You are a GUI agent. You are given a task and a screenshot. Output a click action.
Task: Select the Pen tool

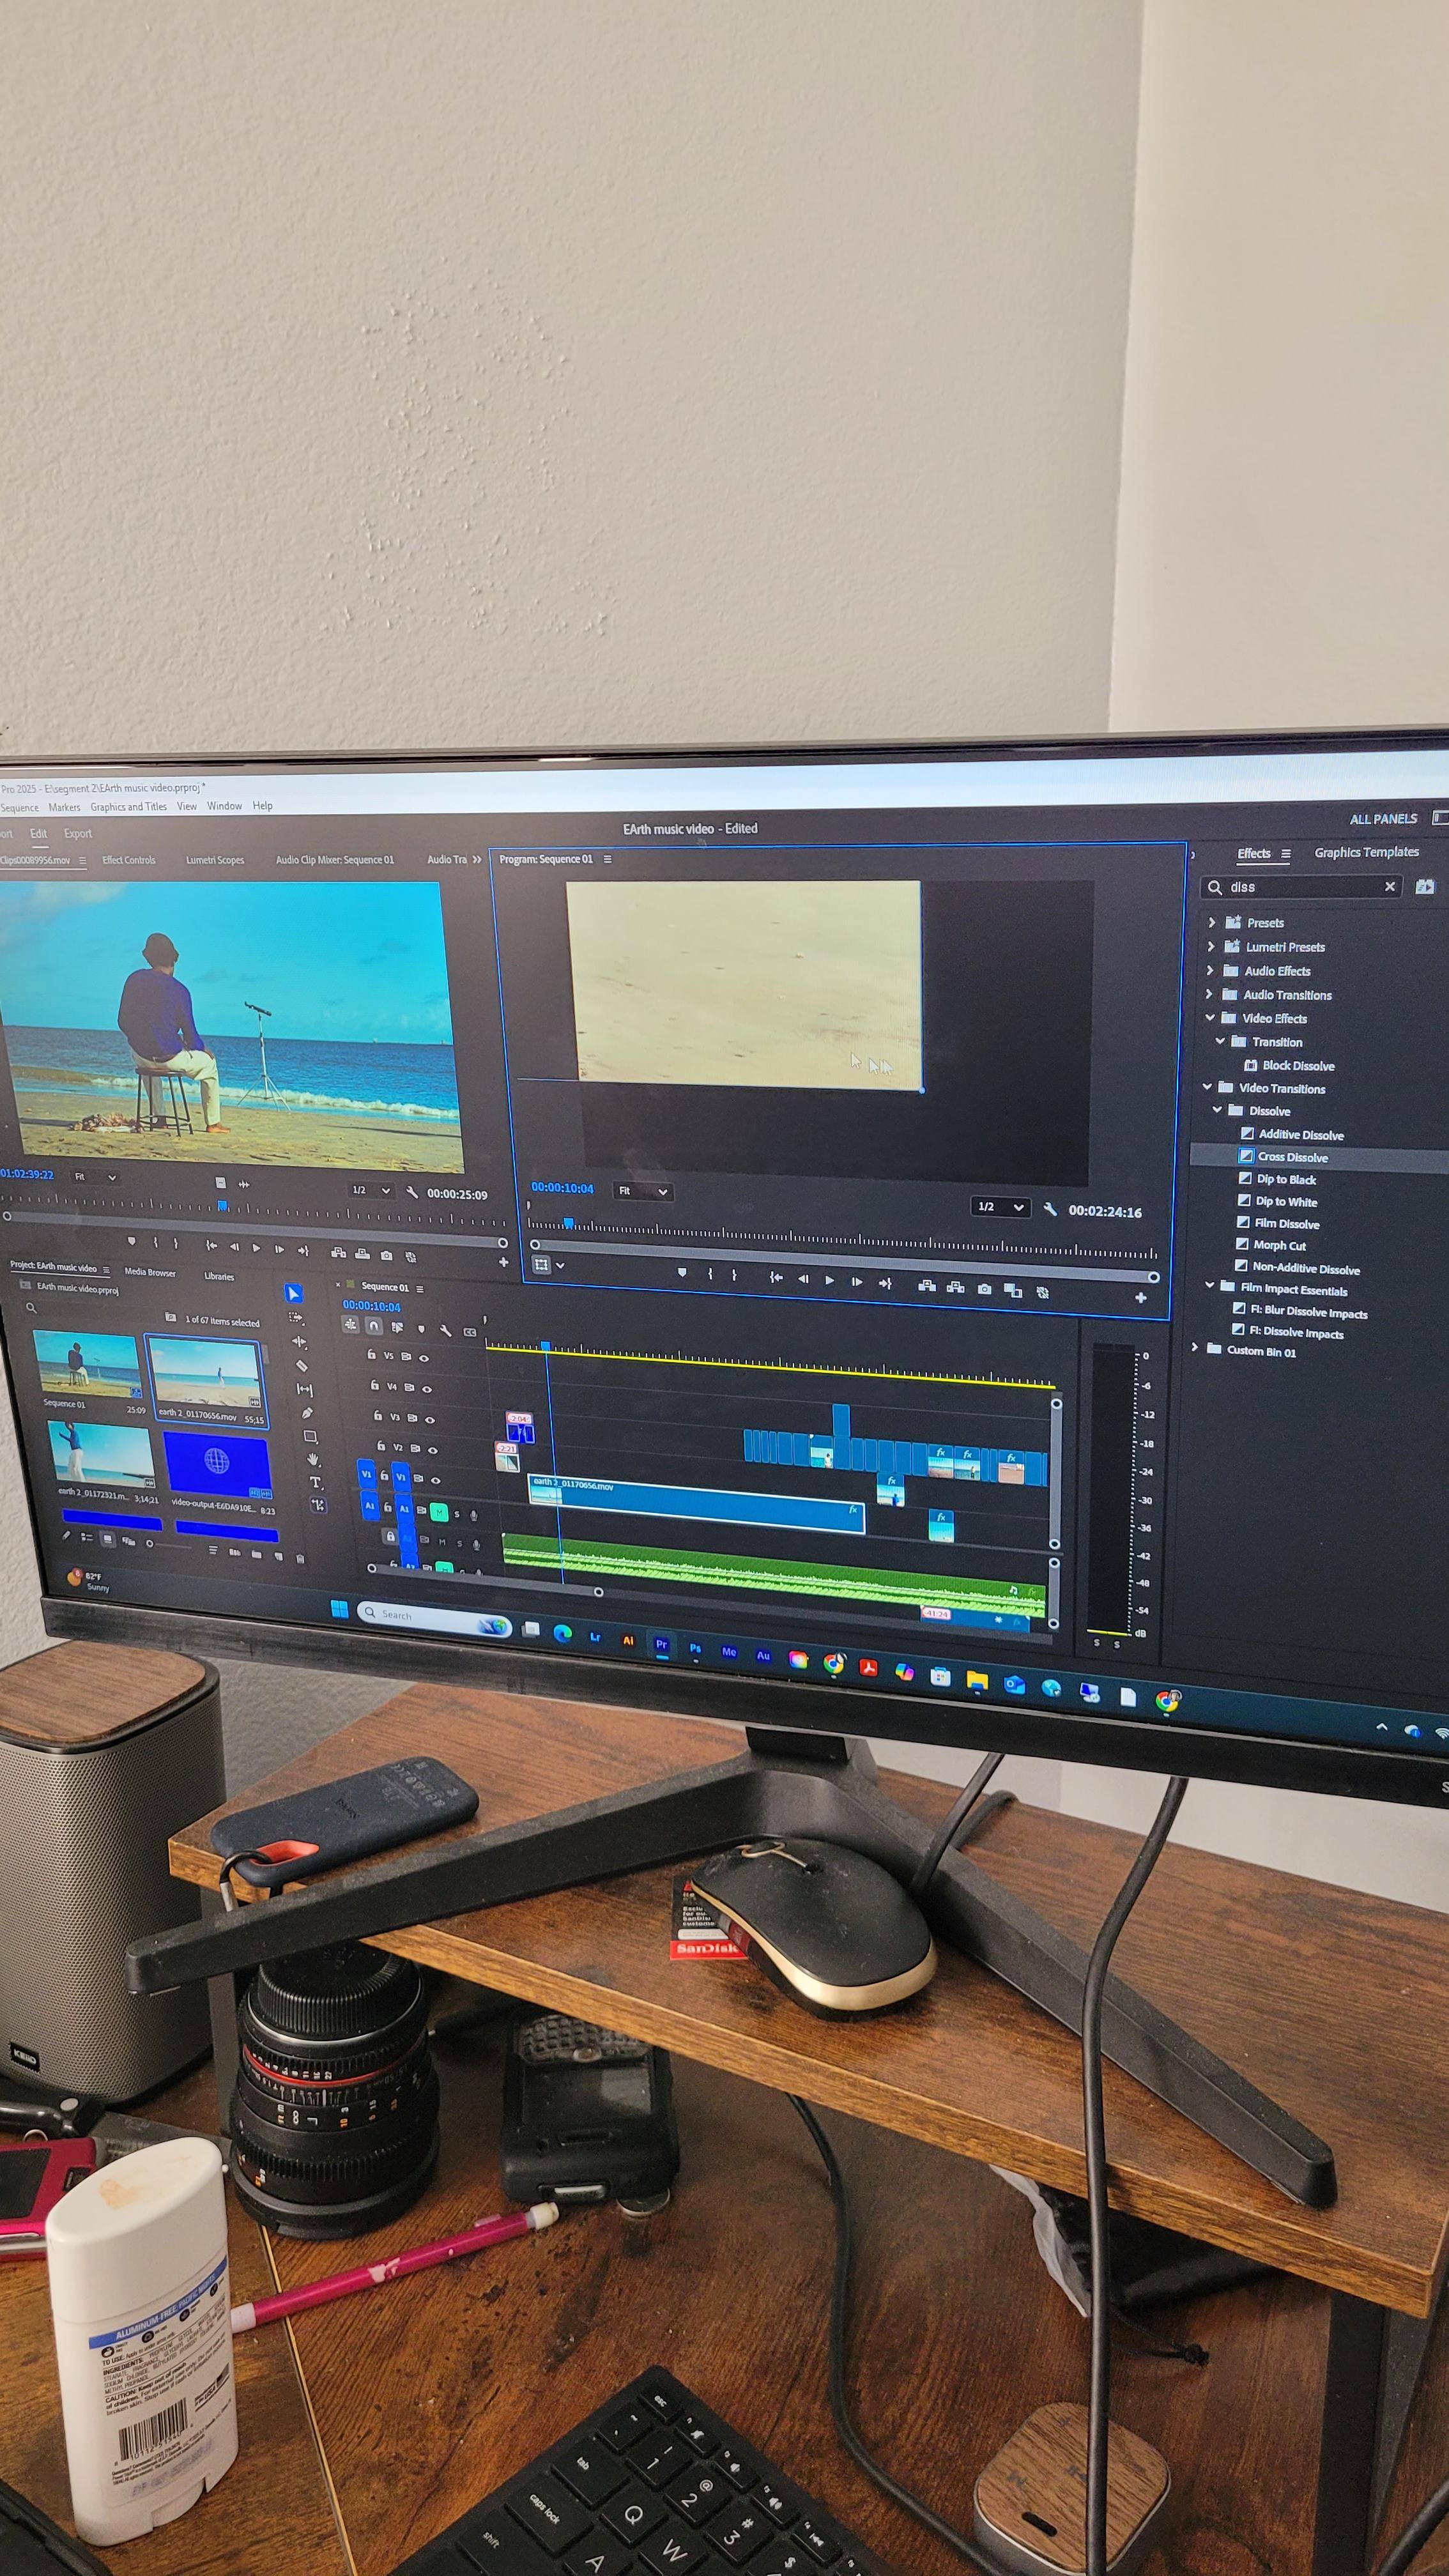click(x=307, y=1413)
